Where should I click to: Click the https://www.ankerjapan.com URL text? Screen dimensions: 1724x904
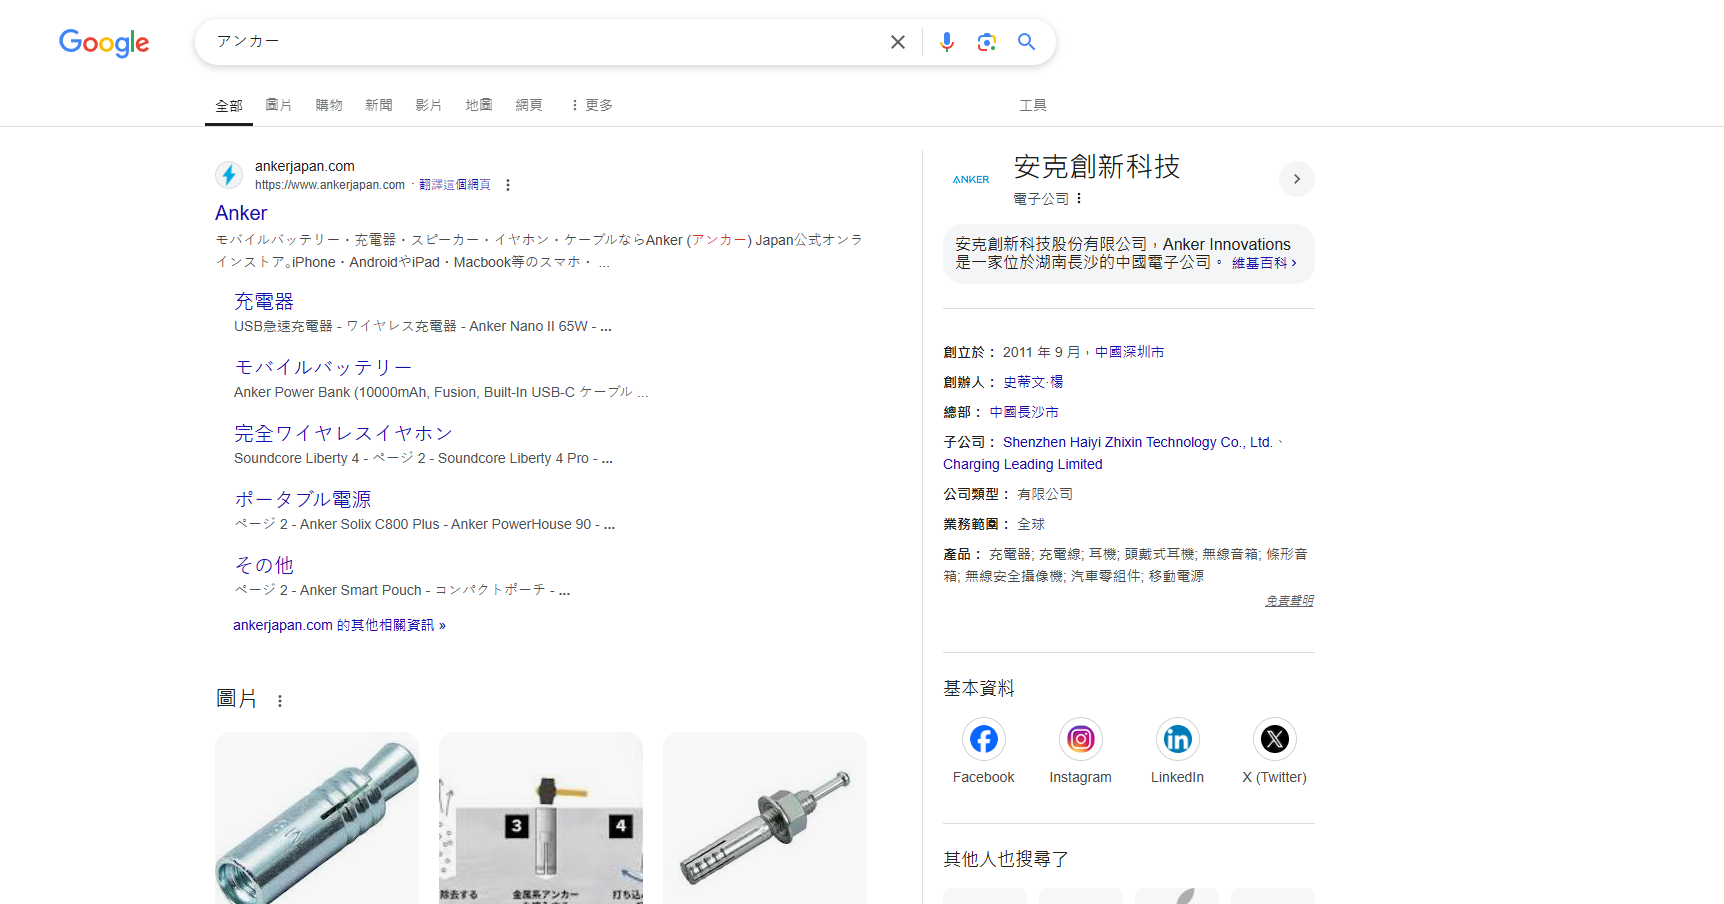coord(330,185)
